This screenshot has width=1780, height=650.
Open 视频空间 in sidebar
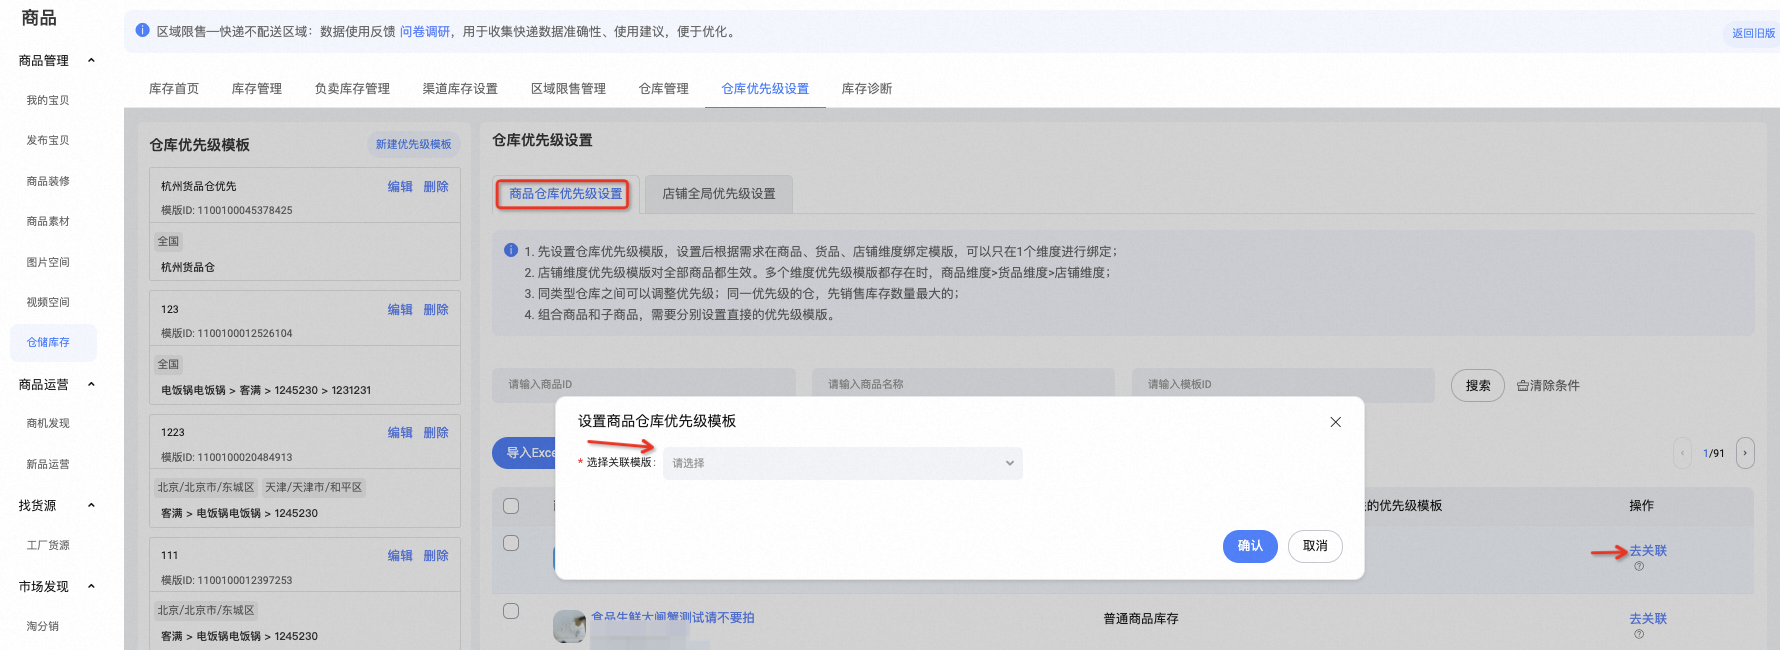[48, 302]
